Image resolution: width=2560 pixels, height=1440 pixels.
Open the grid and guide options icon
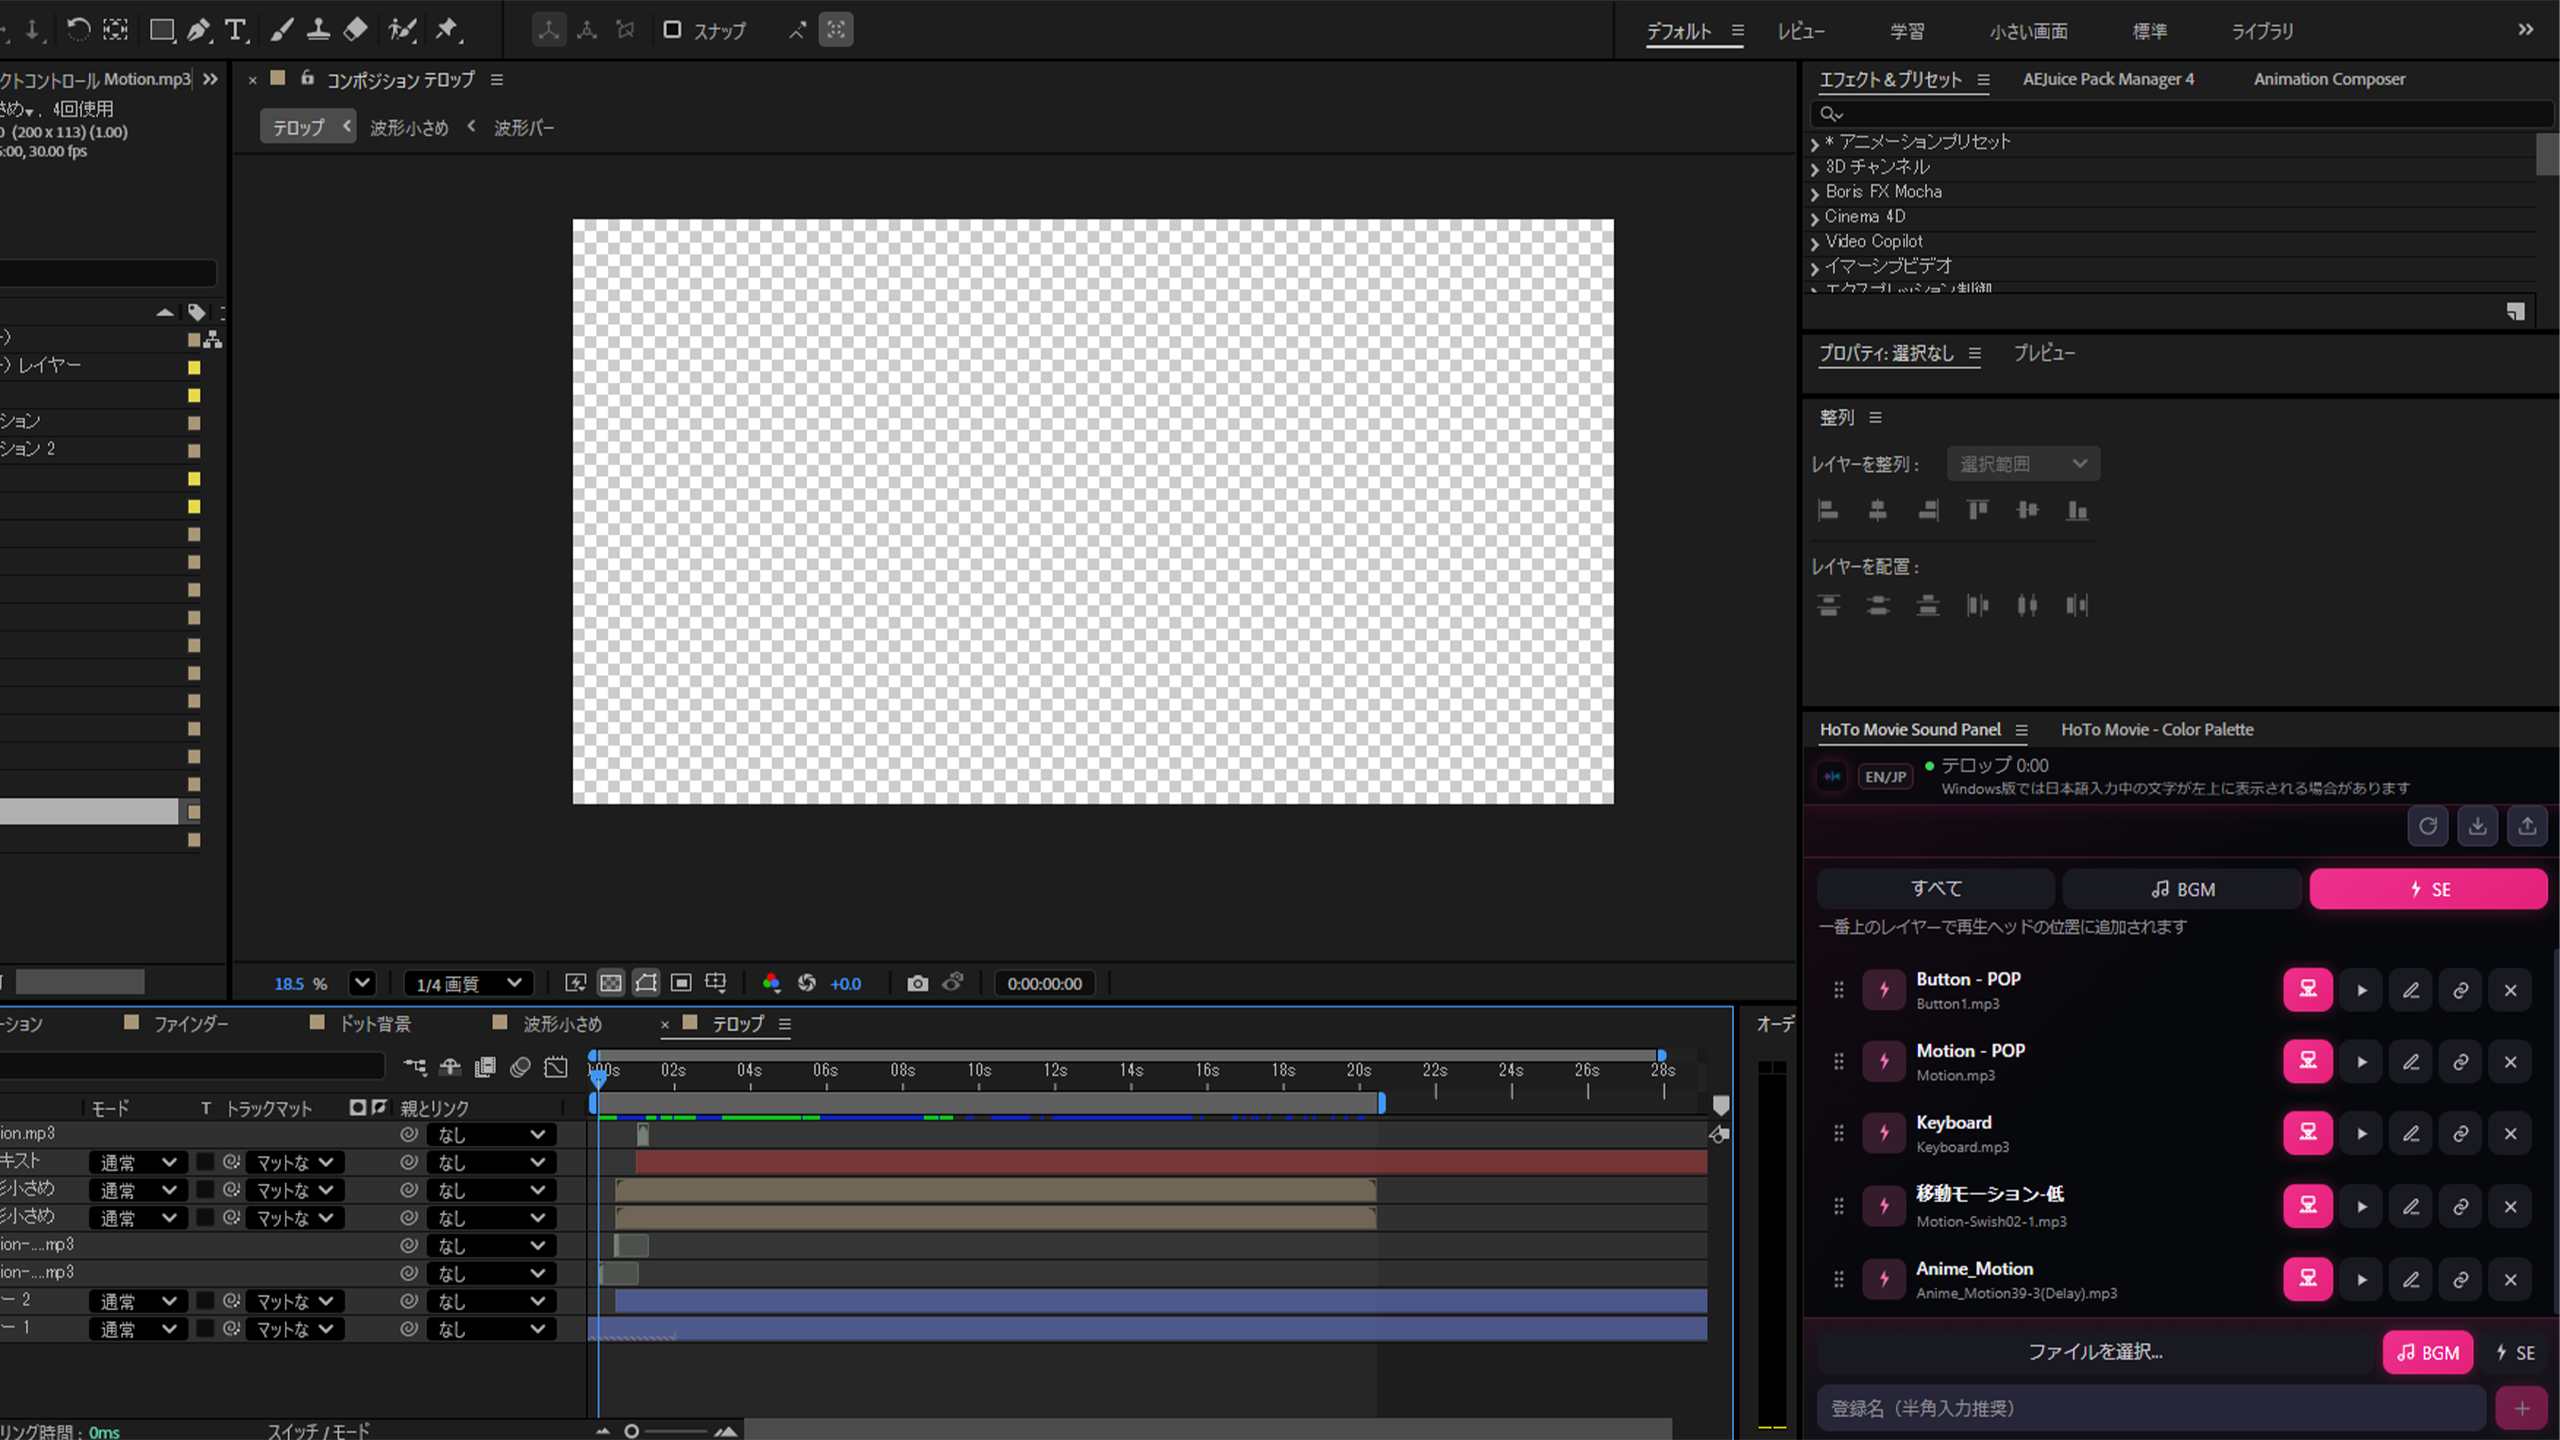point(715,983)
